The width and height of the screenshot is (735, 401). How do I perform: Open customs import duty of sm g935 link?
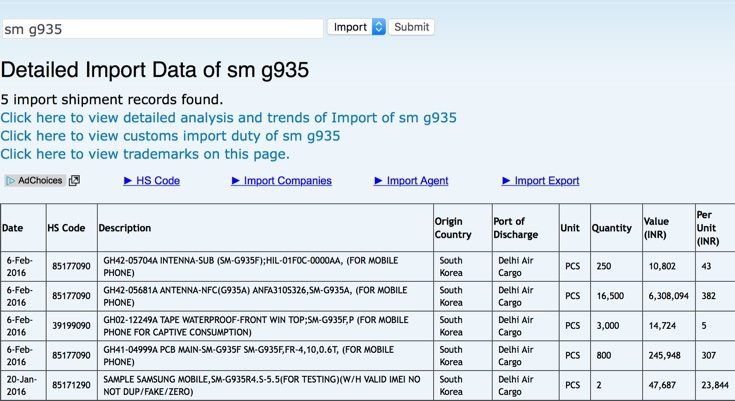coord(170,136)
